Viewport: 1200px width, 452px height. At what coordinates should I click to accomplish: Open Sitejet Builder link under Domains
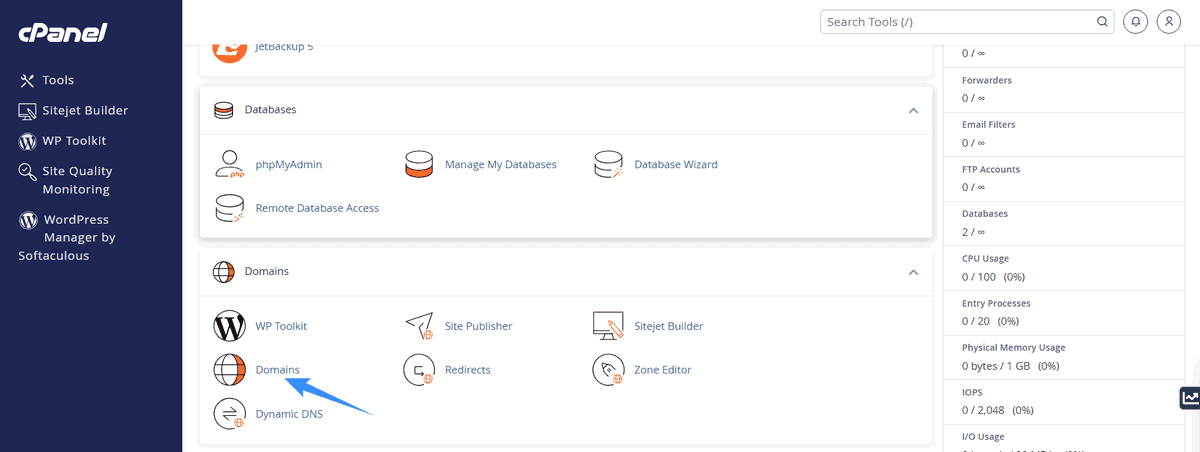669,326
